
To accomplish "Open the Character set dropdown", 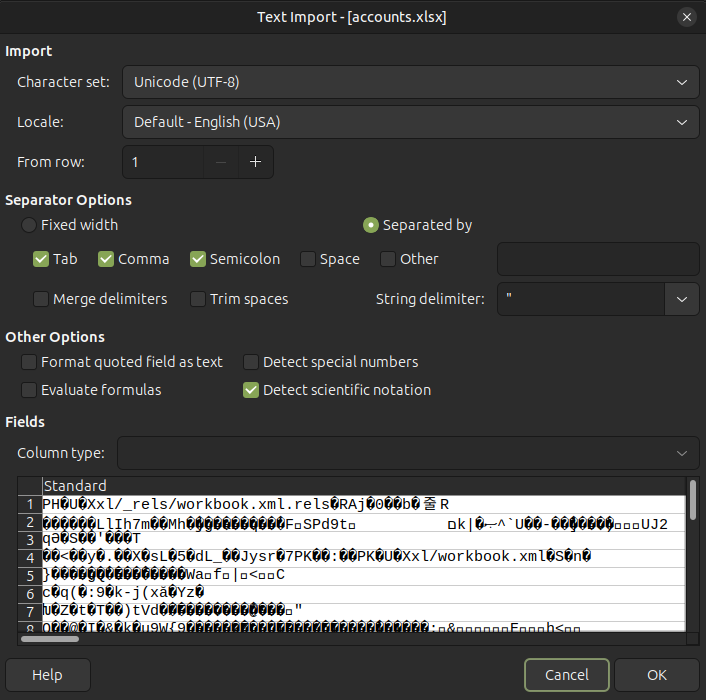I will [x=410, y=82].
